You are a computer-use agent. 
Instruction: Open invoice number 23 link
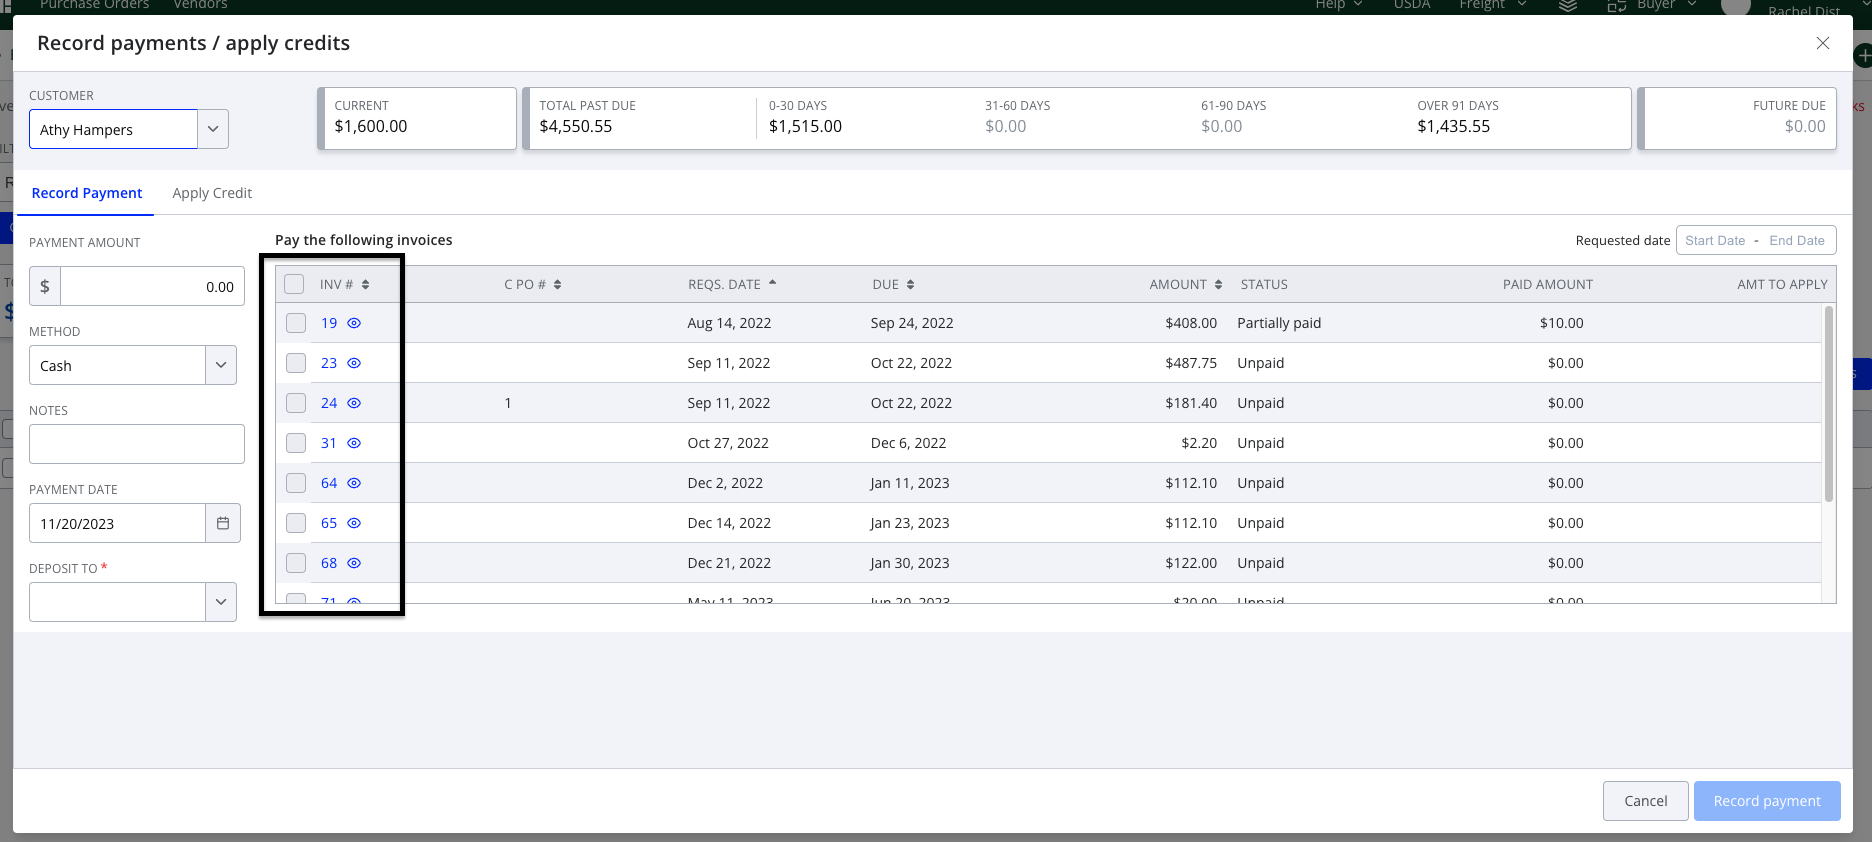coord(329,363)
